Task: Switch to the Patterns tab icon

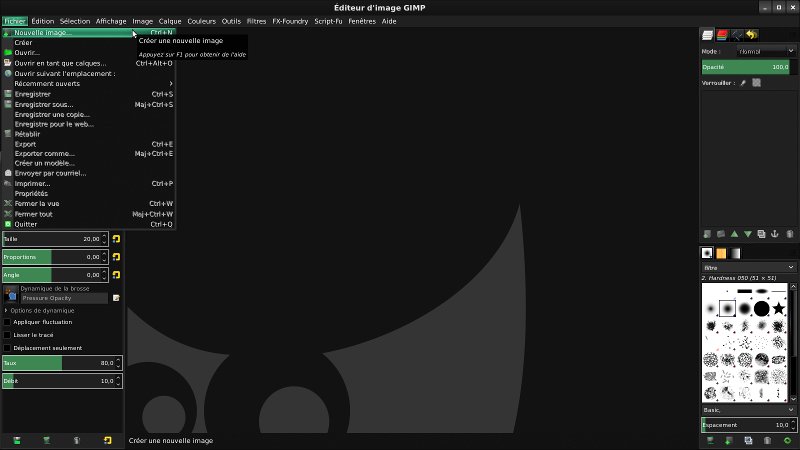Action: 721,253
